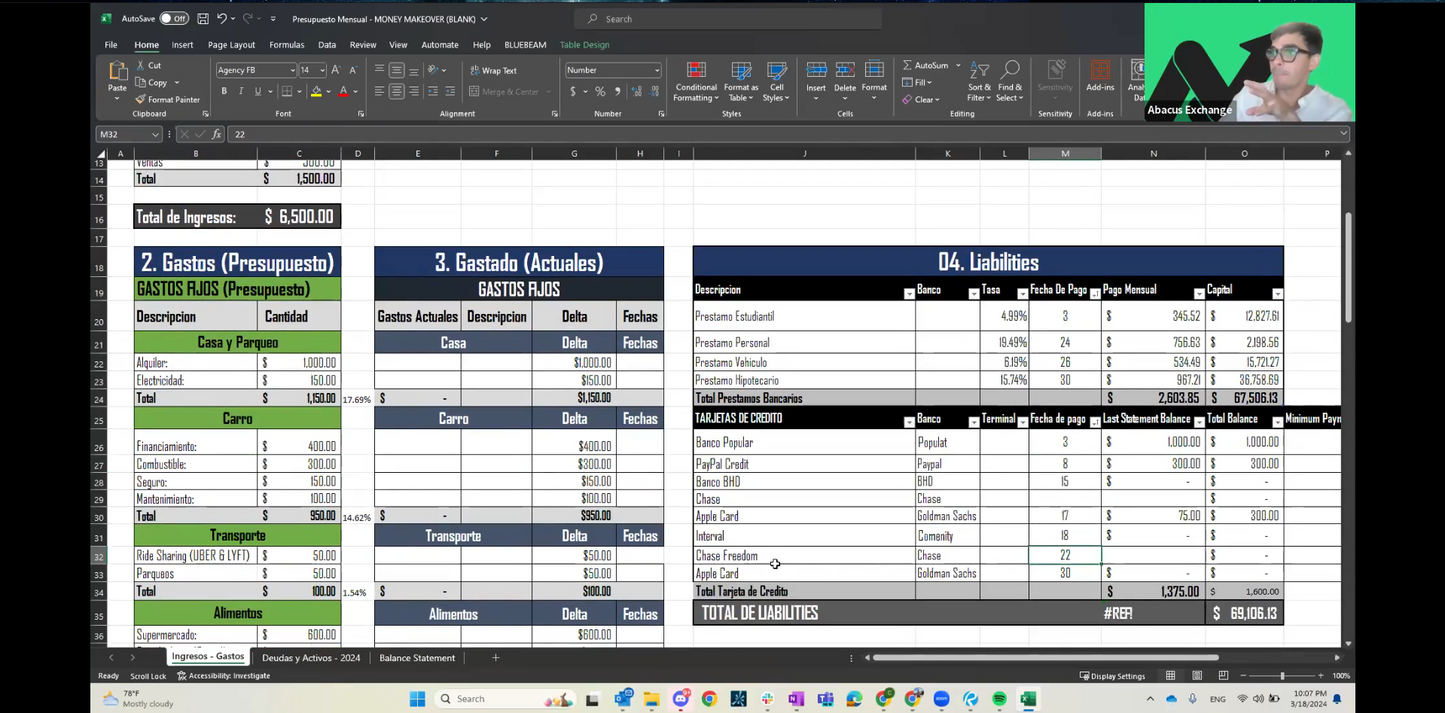Click the Sort & Filter icon
The width and height of the screenshot is (1445, 713).
click(979, 80)
